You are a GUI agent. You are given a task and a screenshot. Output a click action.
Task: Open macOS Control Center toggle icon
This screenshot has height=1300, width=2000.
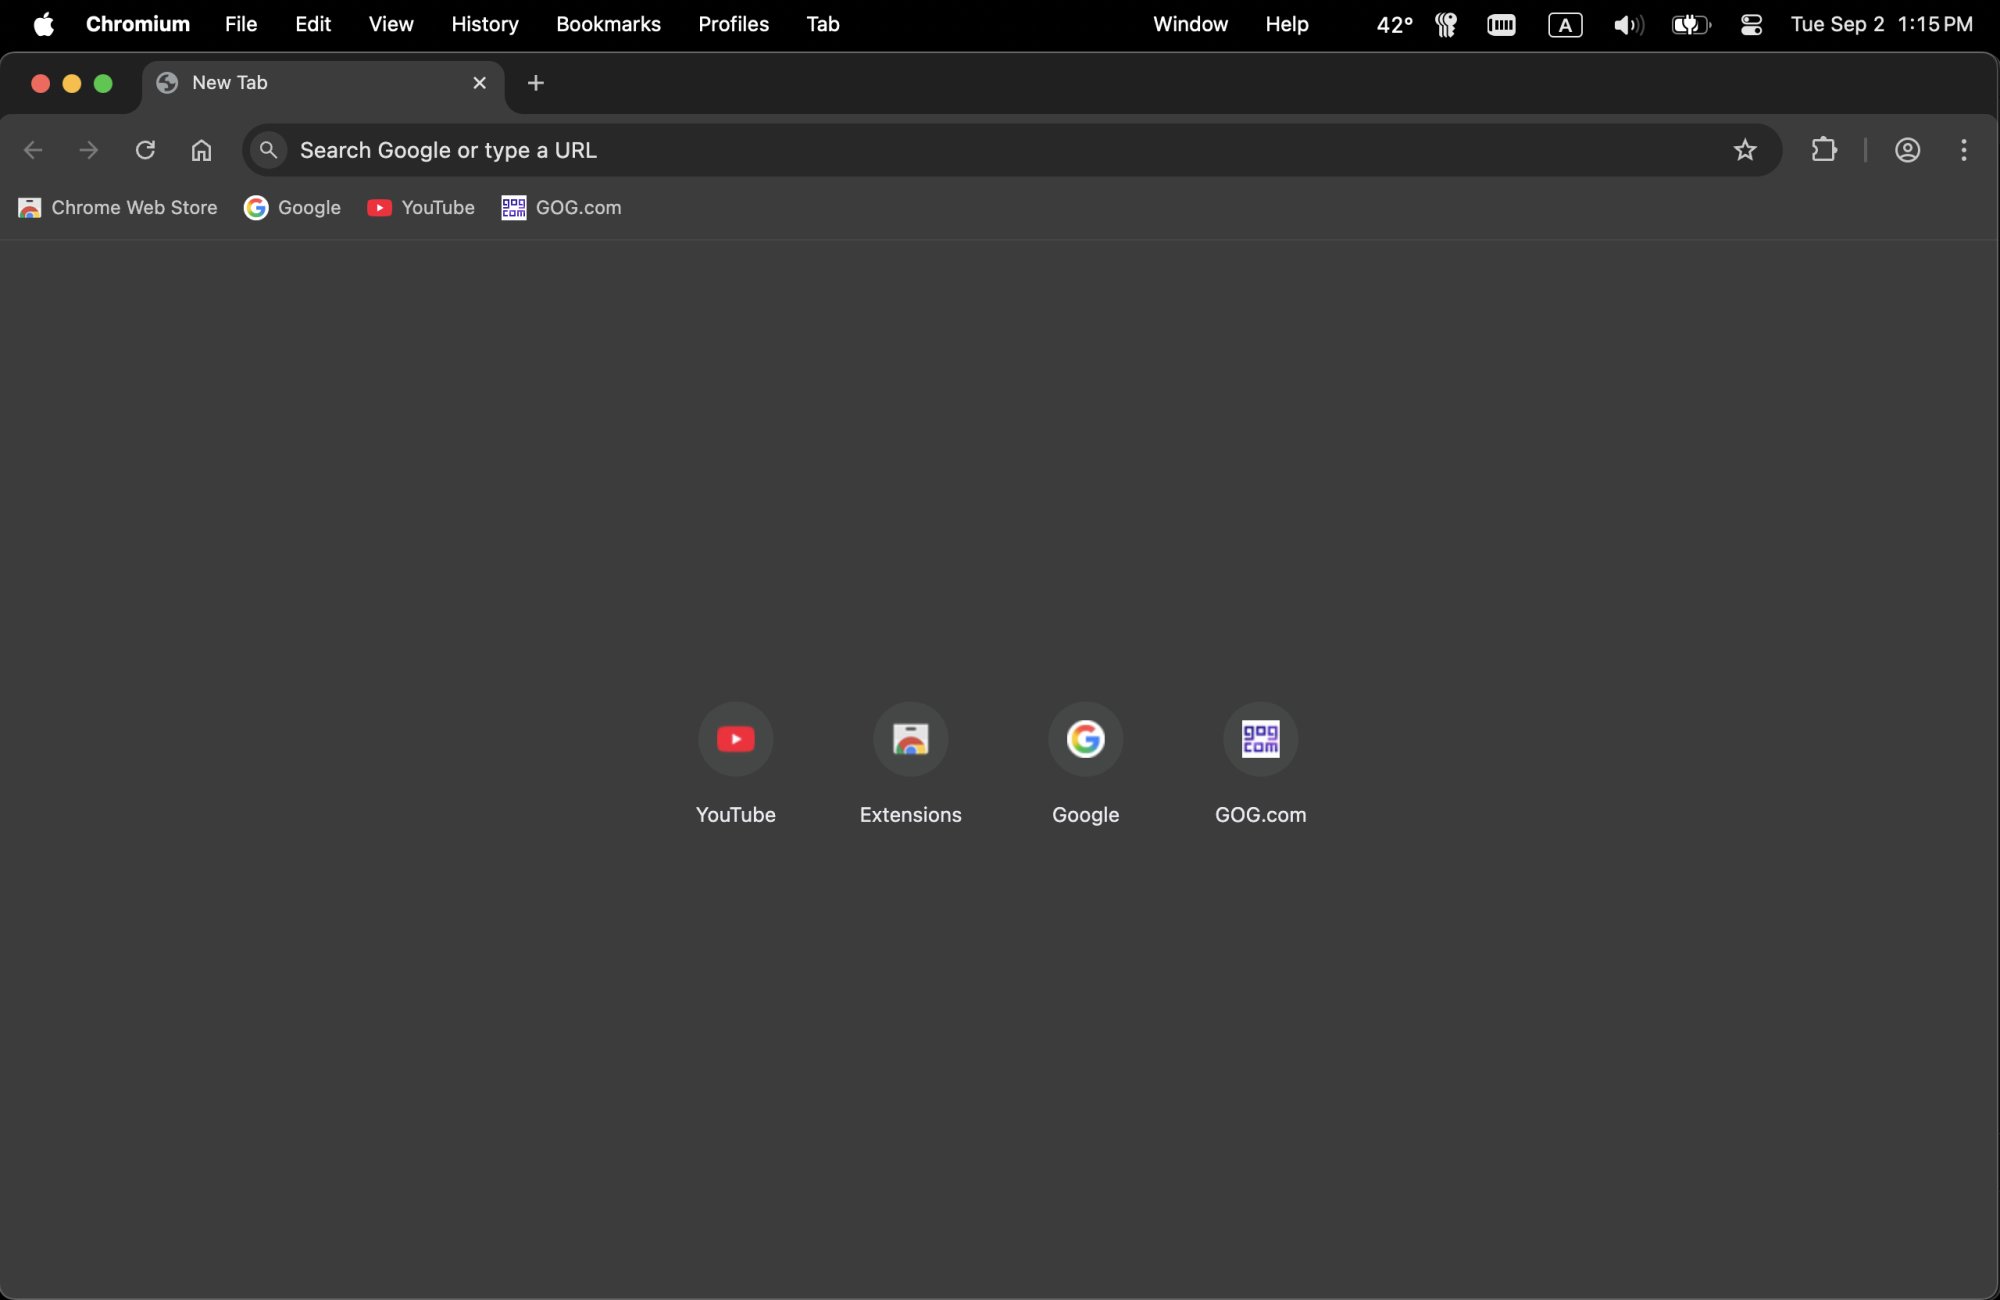pyautogui.click(x=1750, y=25)
